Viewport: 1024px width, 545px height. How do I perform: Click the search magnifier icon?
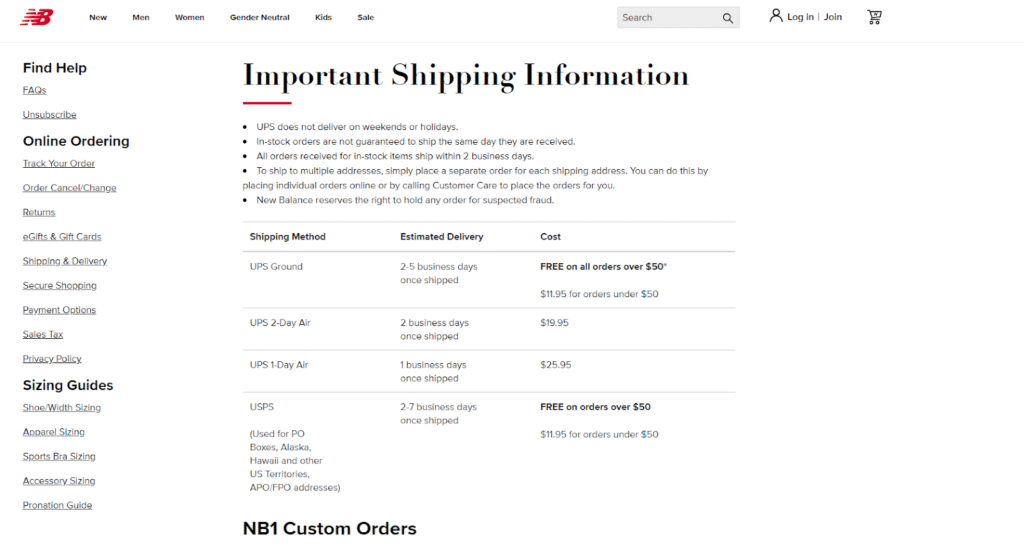point(728,18)
